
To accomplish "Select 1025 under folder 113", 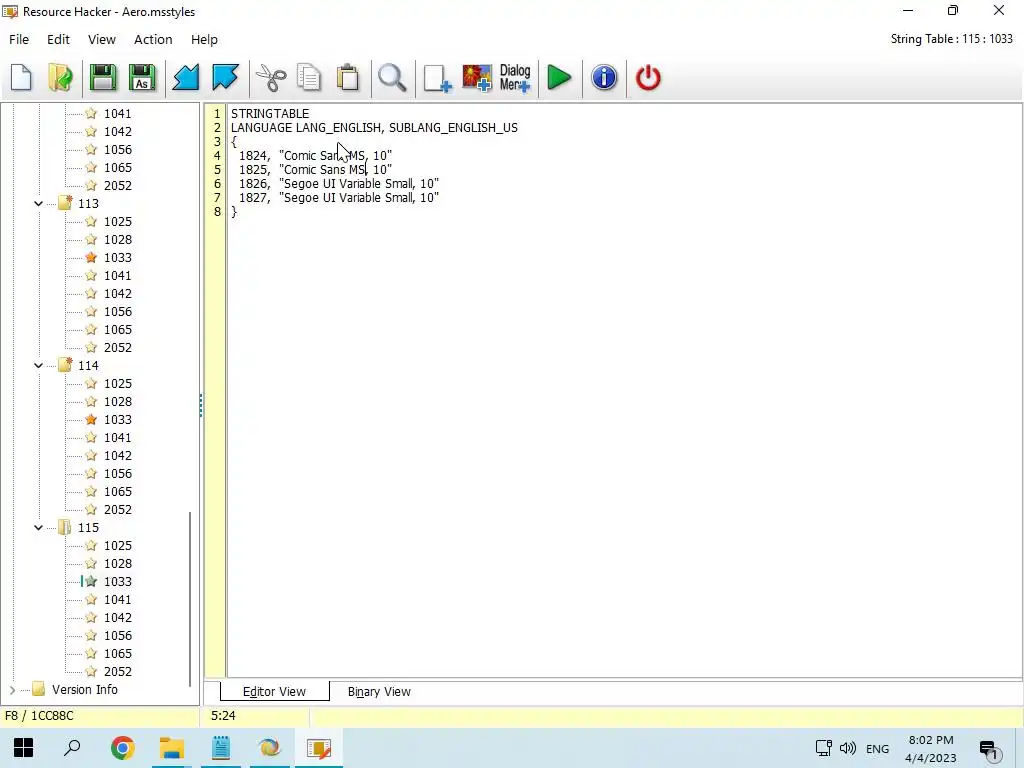I will (x=118, y=221).
